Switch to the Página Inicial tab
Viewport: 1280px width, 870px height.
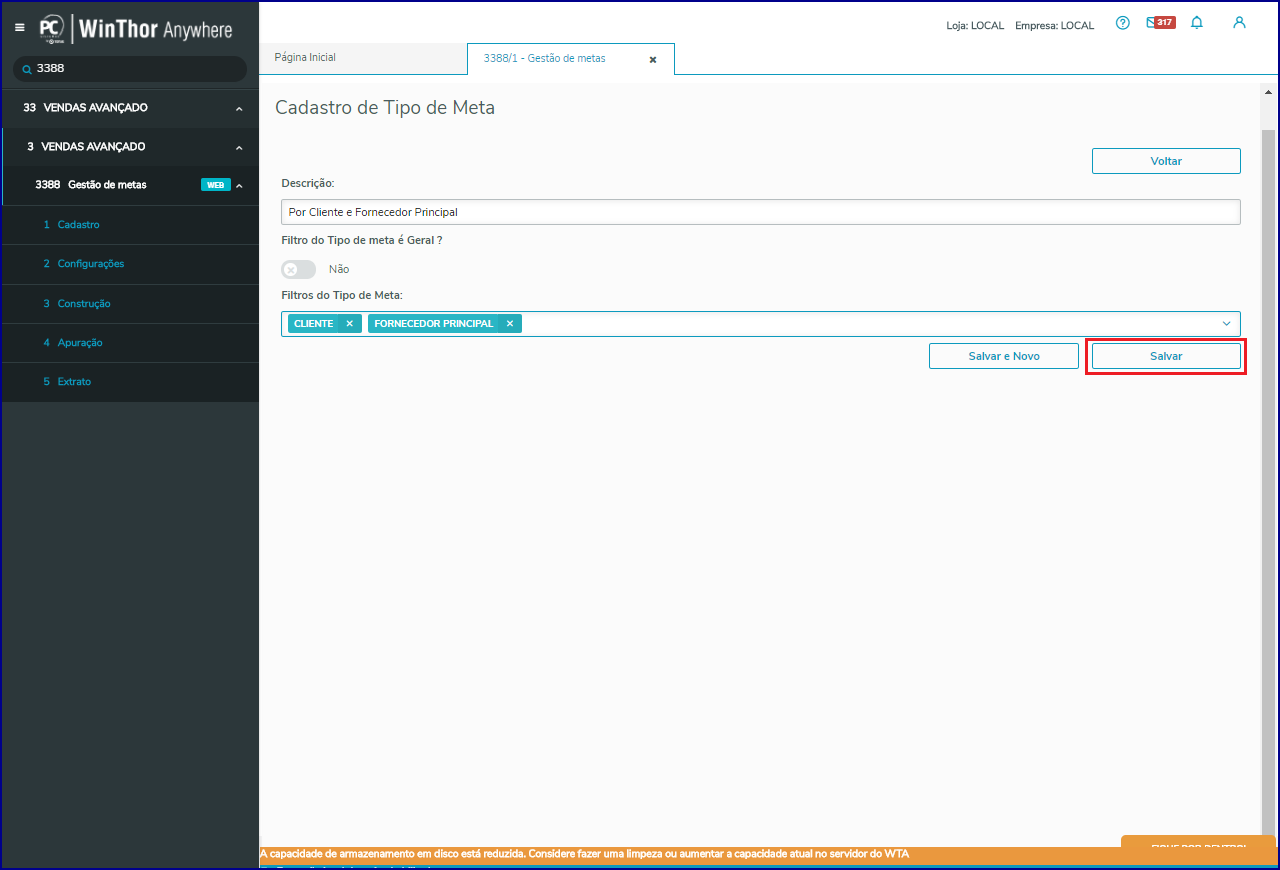(x=363, y=58)
